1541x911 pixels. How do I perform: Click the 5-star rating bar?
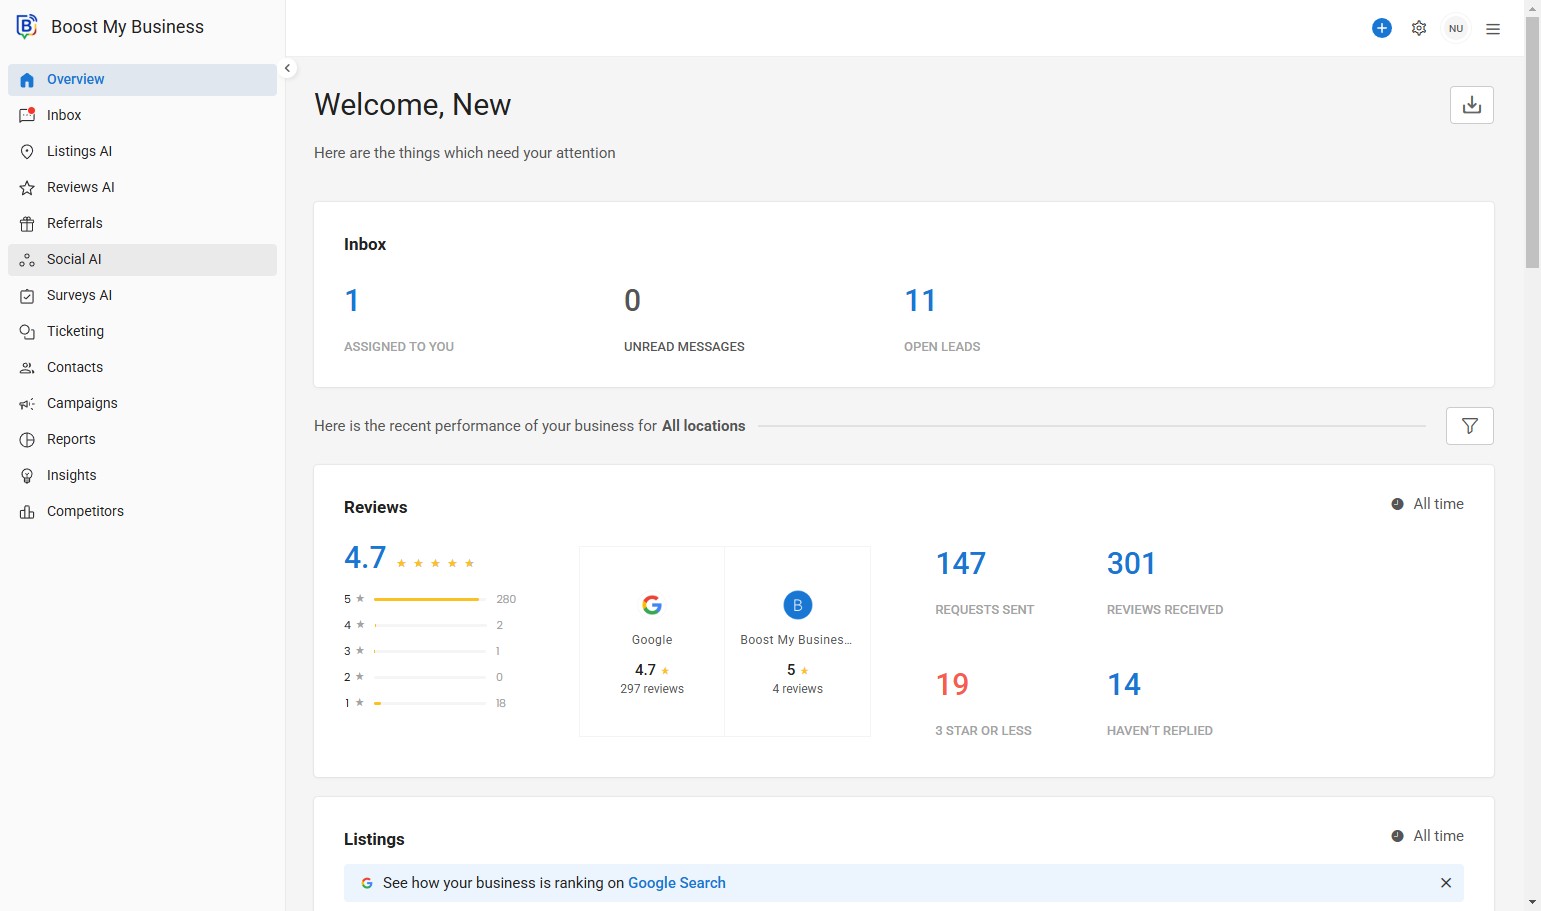428,599
